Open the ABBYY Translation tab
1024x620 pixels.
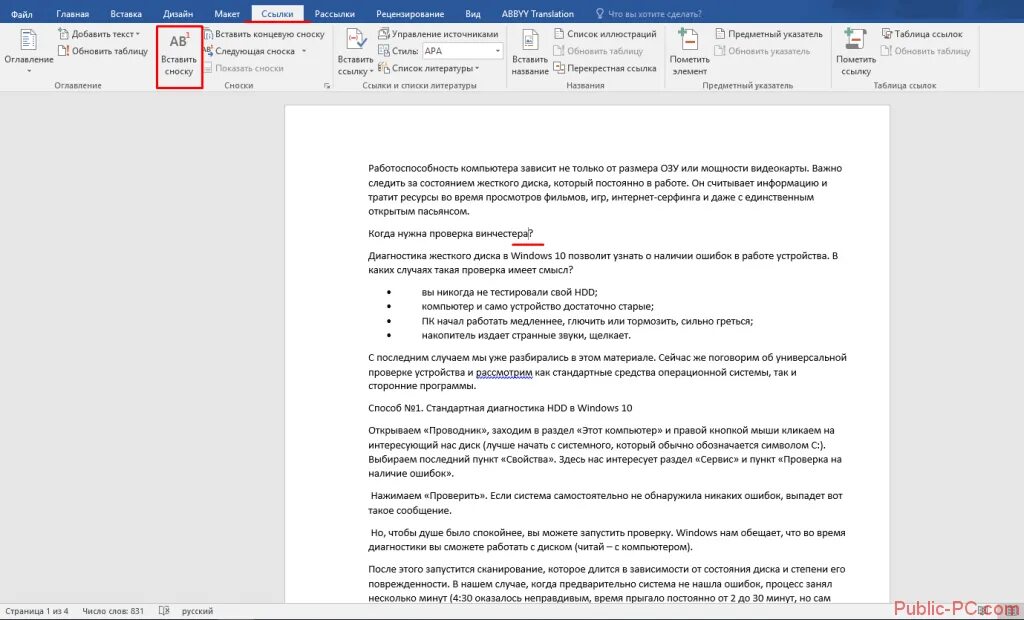coord(537,14)
